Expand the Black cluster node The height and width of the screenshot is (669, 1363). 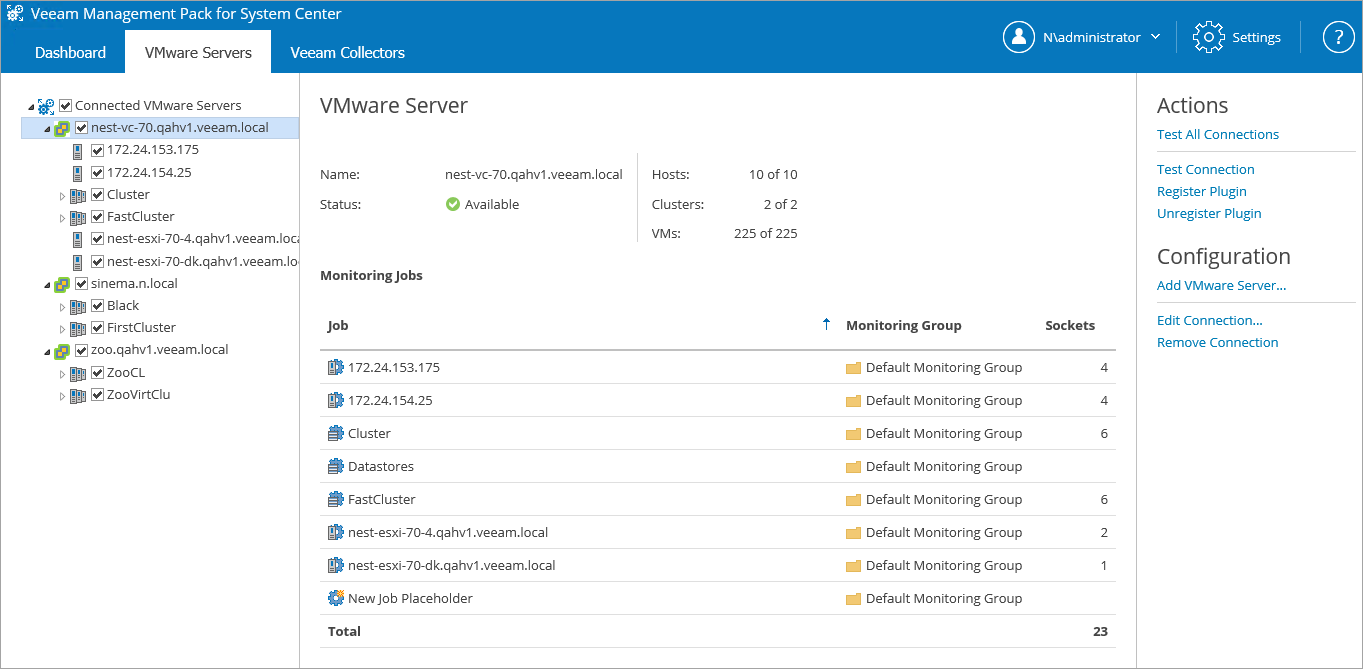(62, 307)
